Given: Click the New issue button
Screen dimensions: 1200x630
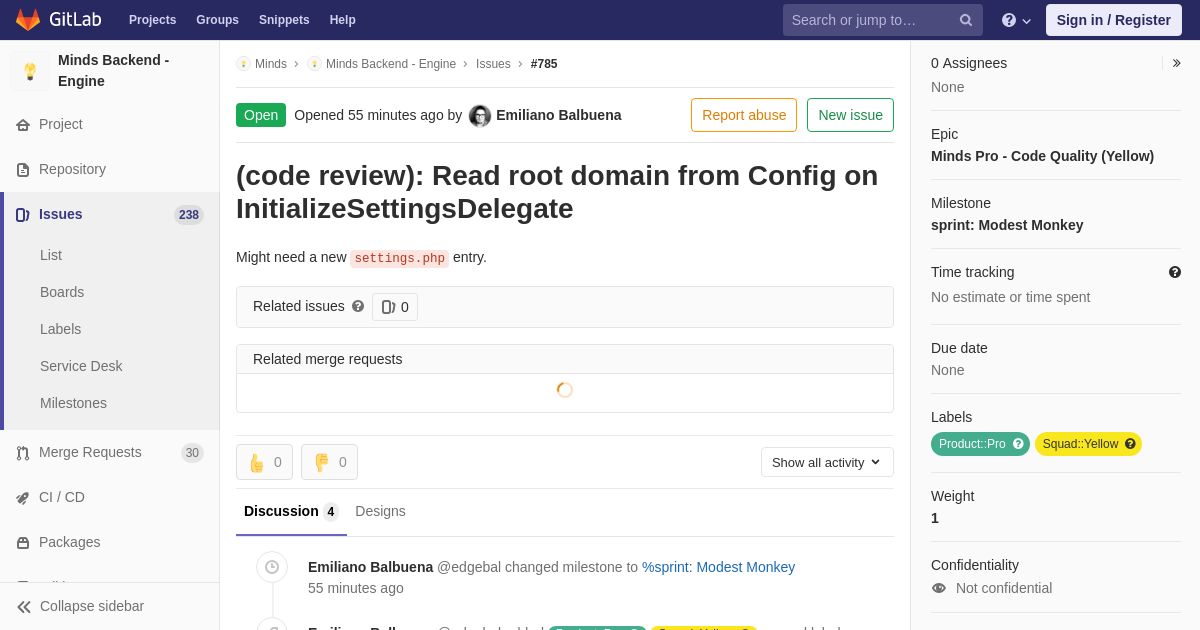Looking at the screenshot, I should (x=850, y=115).
